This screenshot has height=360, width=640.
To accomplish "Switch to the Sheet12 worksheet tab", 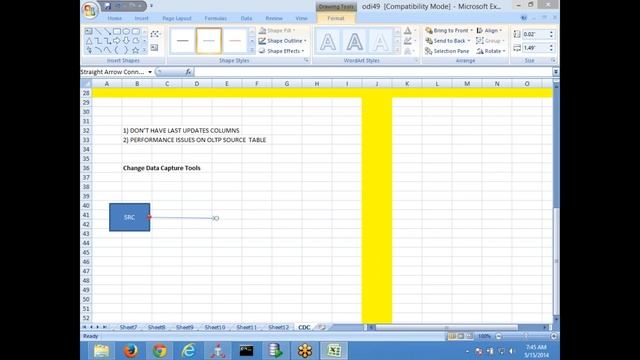I will point(279,327).
